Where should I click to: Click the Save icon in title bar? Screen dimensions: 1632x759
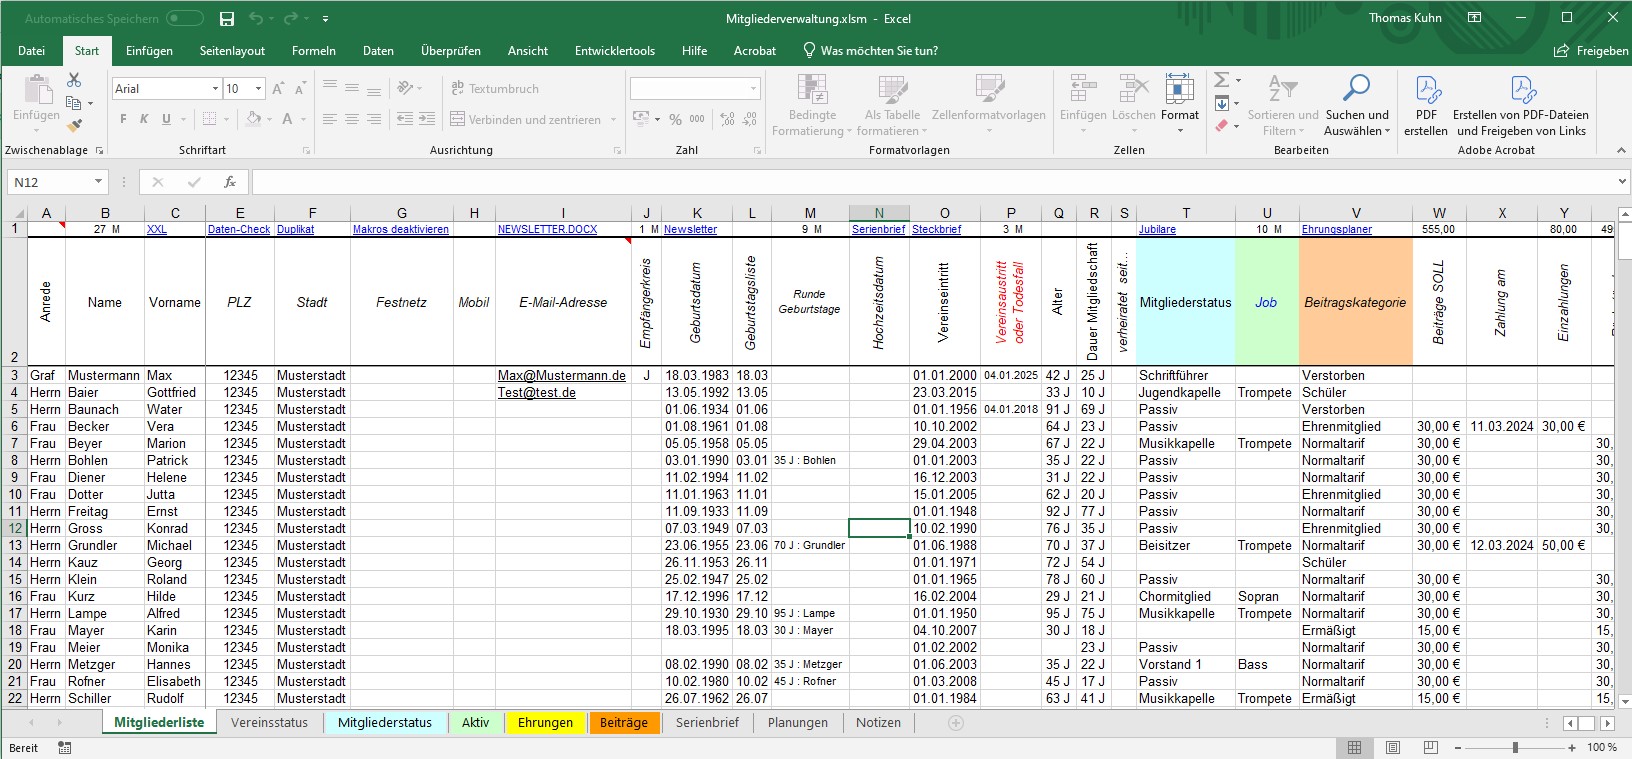pos(227,19)
